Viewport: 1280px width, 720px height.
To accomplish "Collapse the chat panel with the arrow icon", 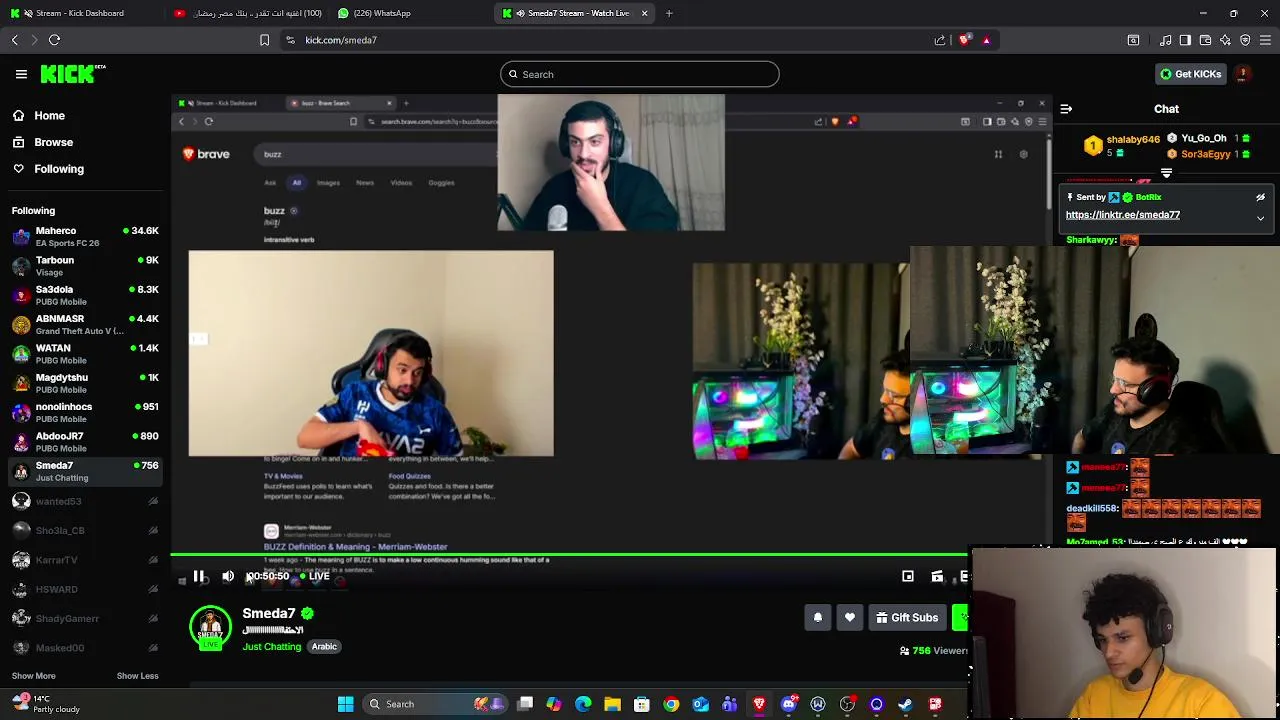I will 1066,109.
